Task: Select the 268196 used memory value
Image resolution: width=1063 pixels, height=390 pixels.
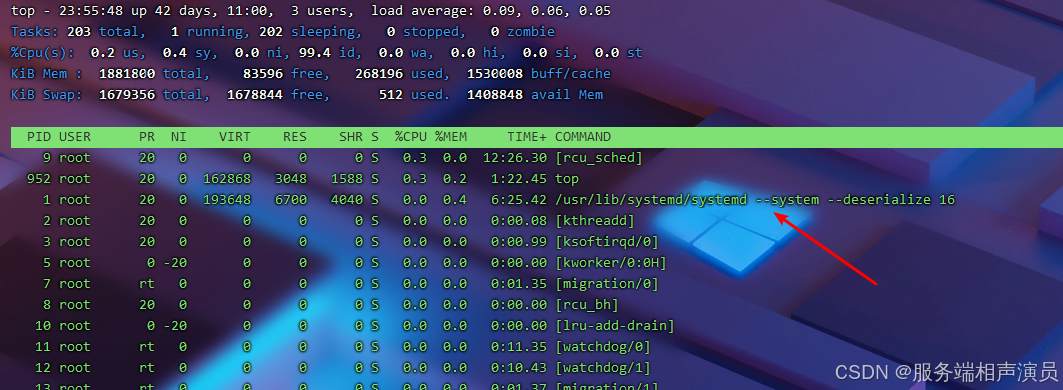Action: coord(379,74)
